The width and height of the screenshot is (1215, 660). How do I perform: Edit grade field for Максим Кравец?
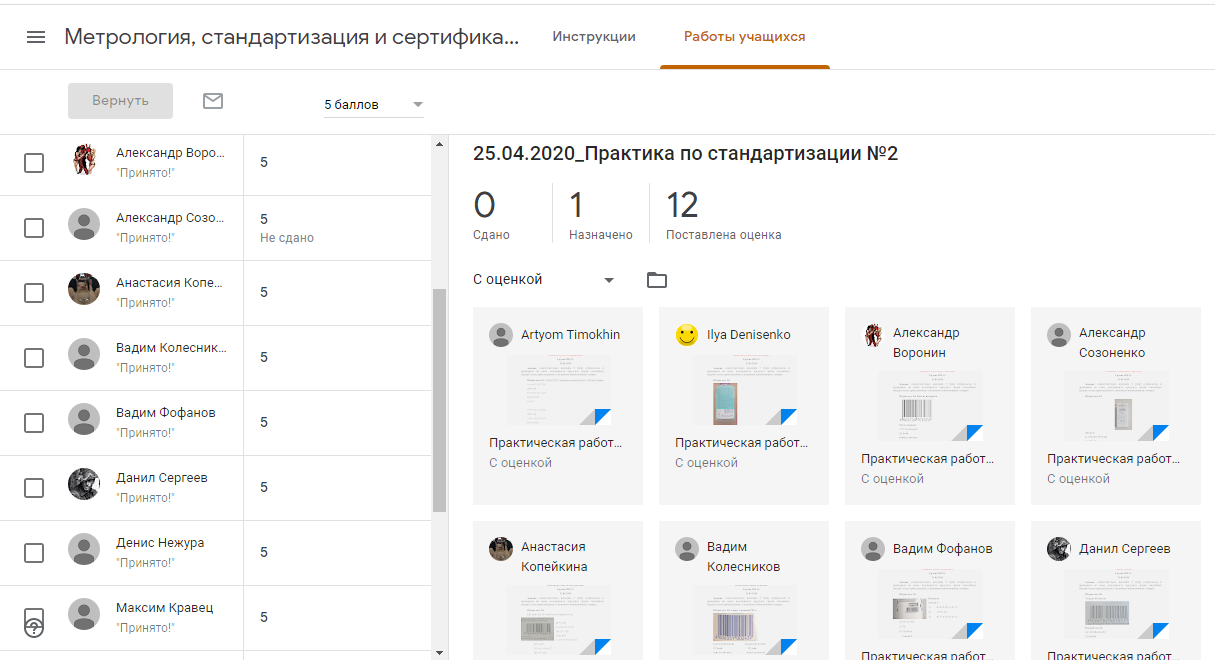pyautogui.click(x=264, y=617)
